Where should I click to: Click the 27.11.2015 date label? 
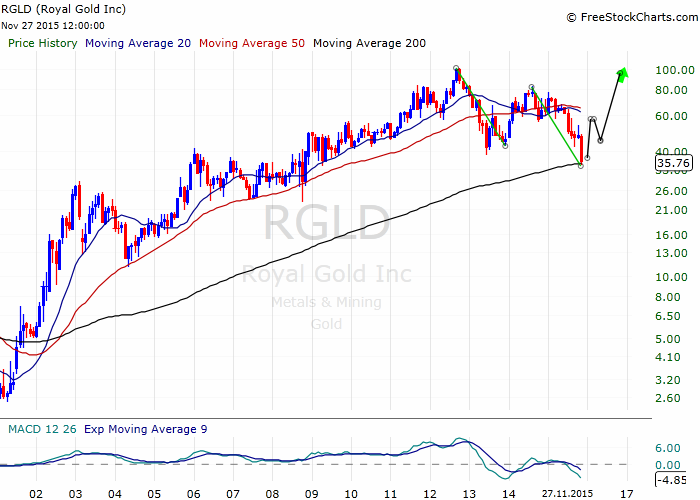coord(567,494)
